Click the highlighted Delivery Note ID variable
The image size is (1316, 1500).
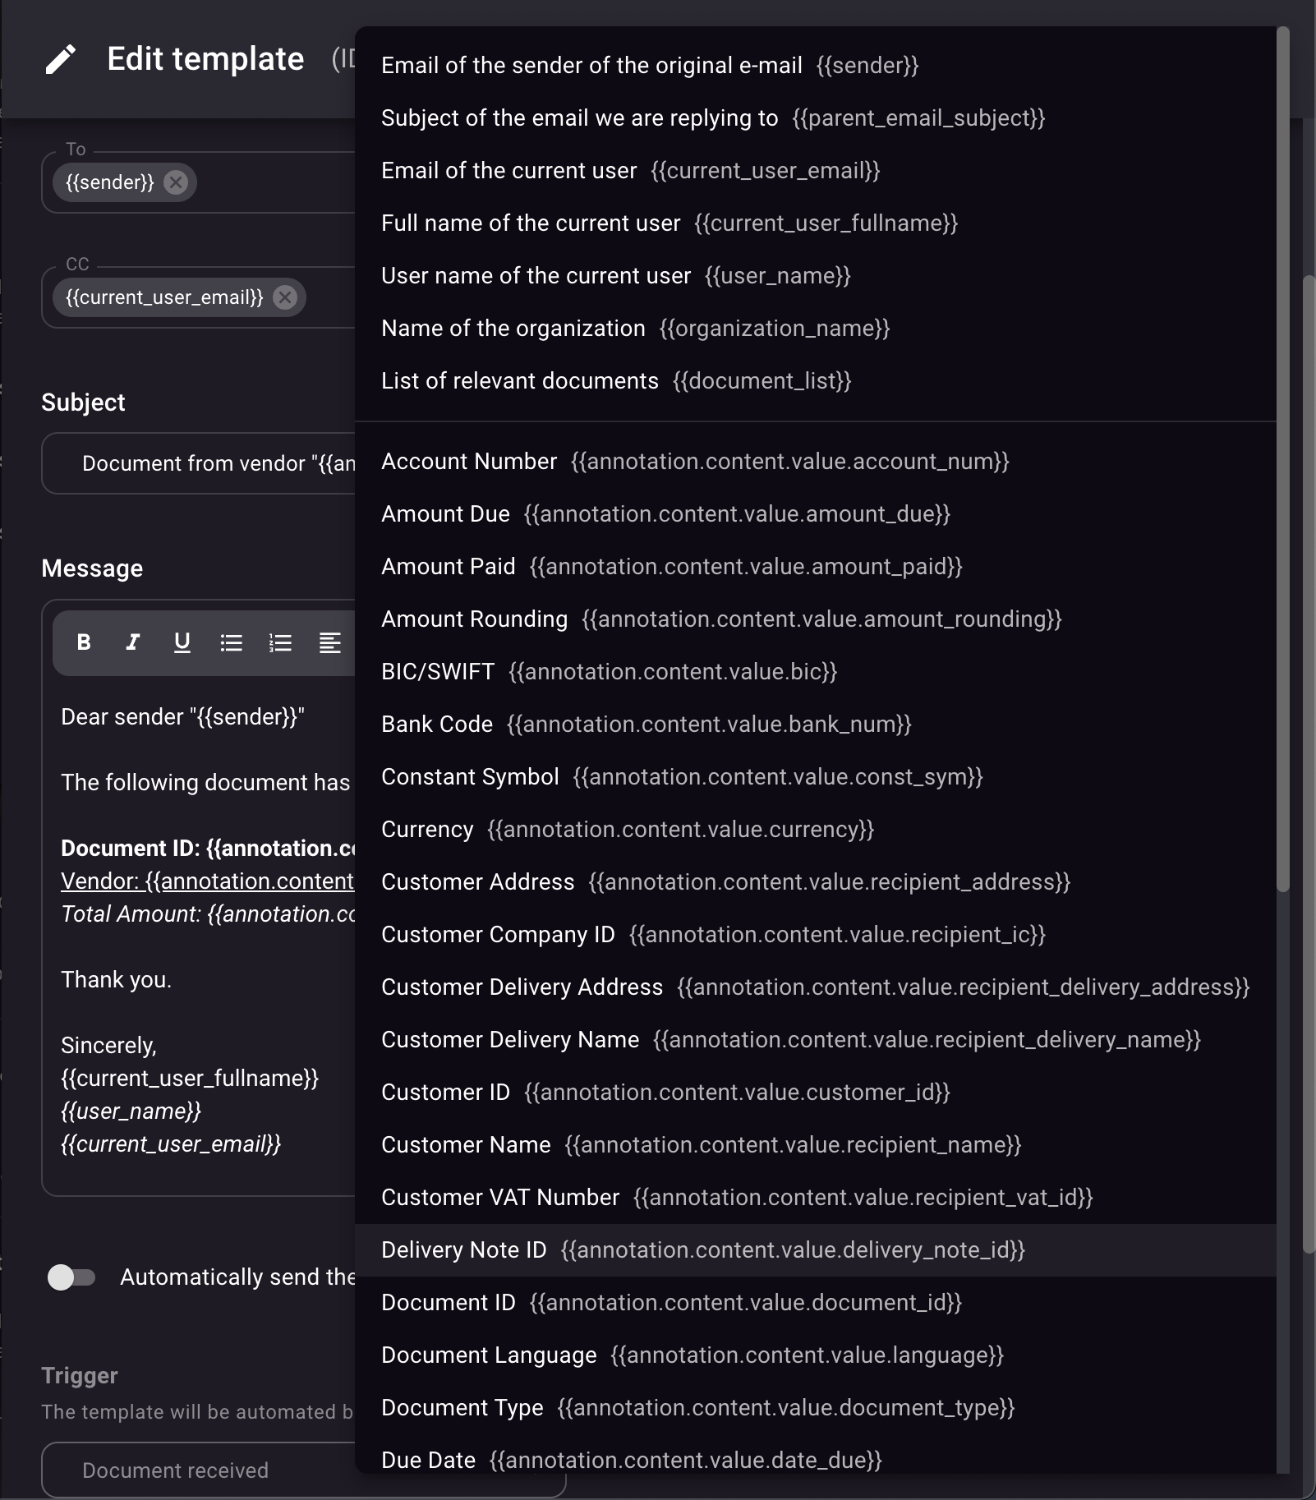[x=815, y=1250]
